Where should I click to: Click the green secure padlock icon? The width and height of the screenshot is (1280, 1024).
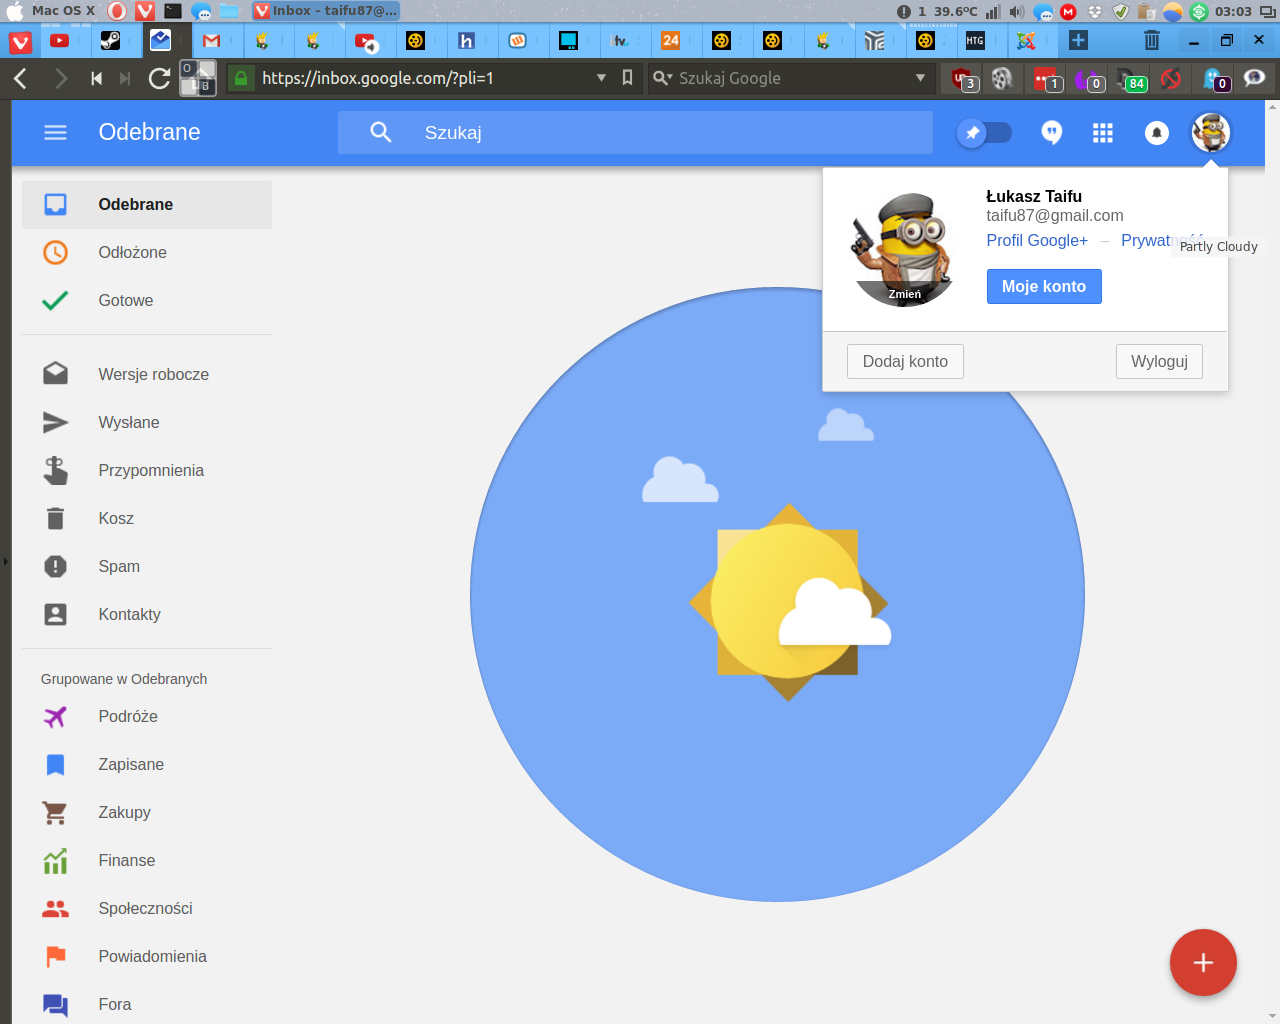tap(241, 77)
